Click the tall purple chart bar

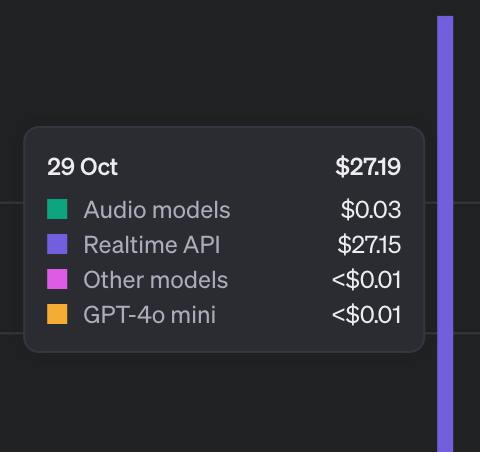[445, 233]
